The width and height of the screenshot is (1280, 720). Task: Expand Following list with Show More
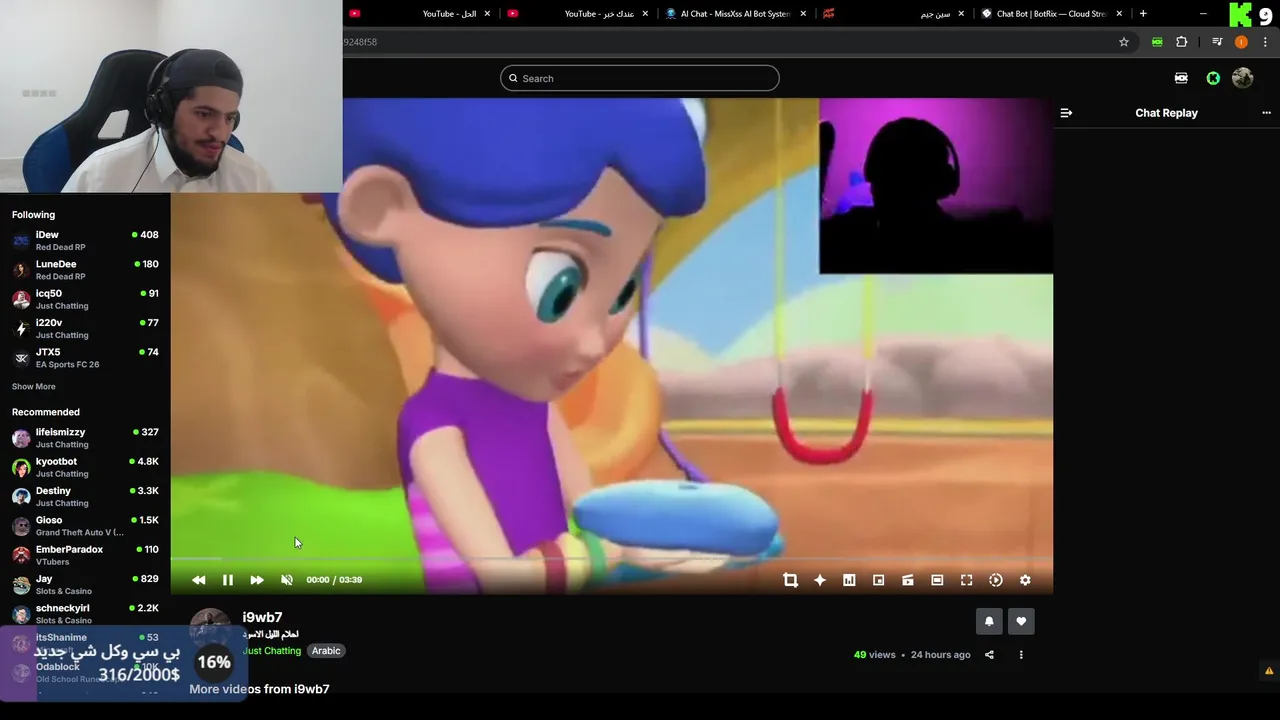click(x=34, y=387)
